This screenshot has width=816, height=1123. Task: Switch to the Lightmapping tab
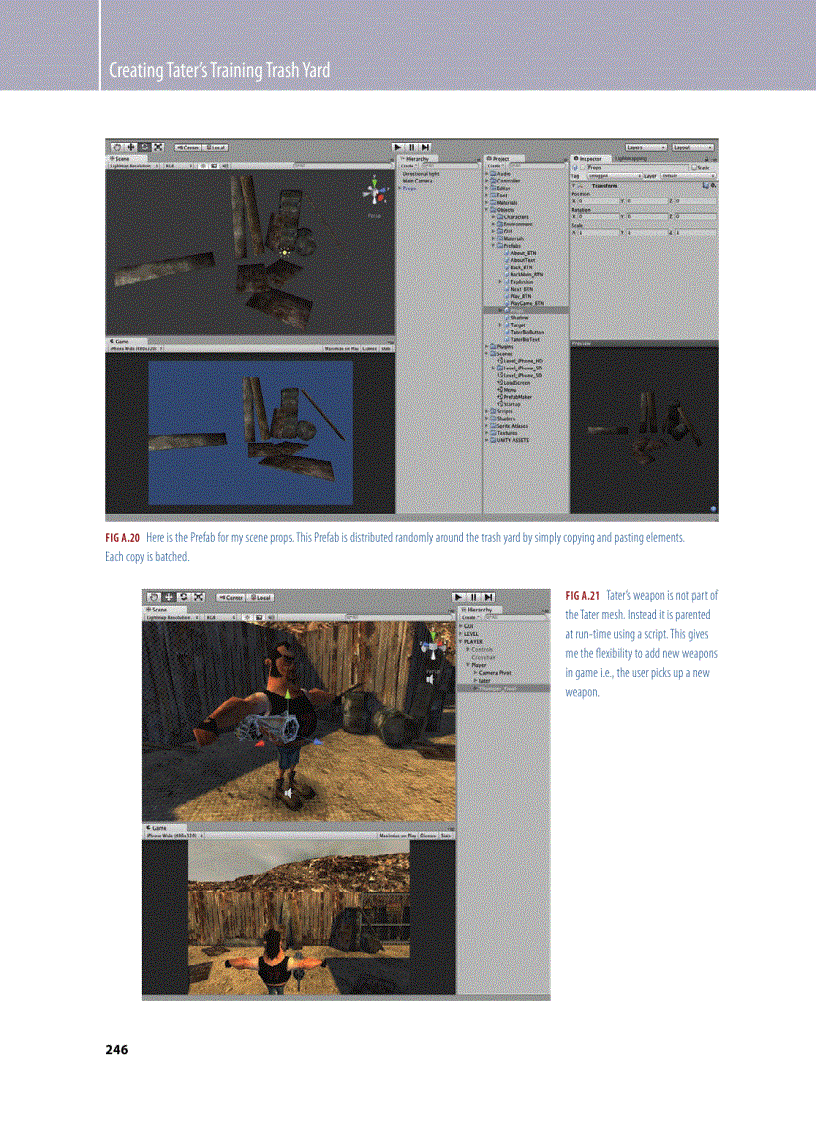coord(631,158)
